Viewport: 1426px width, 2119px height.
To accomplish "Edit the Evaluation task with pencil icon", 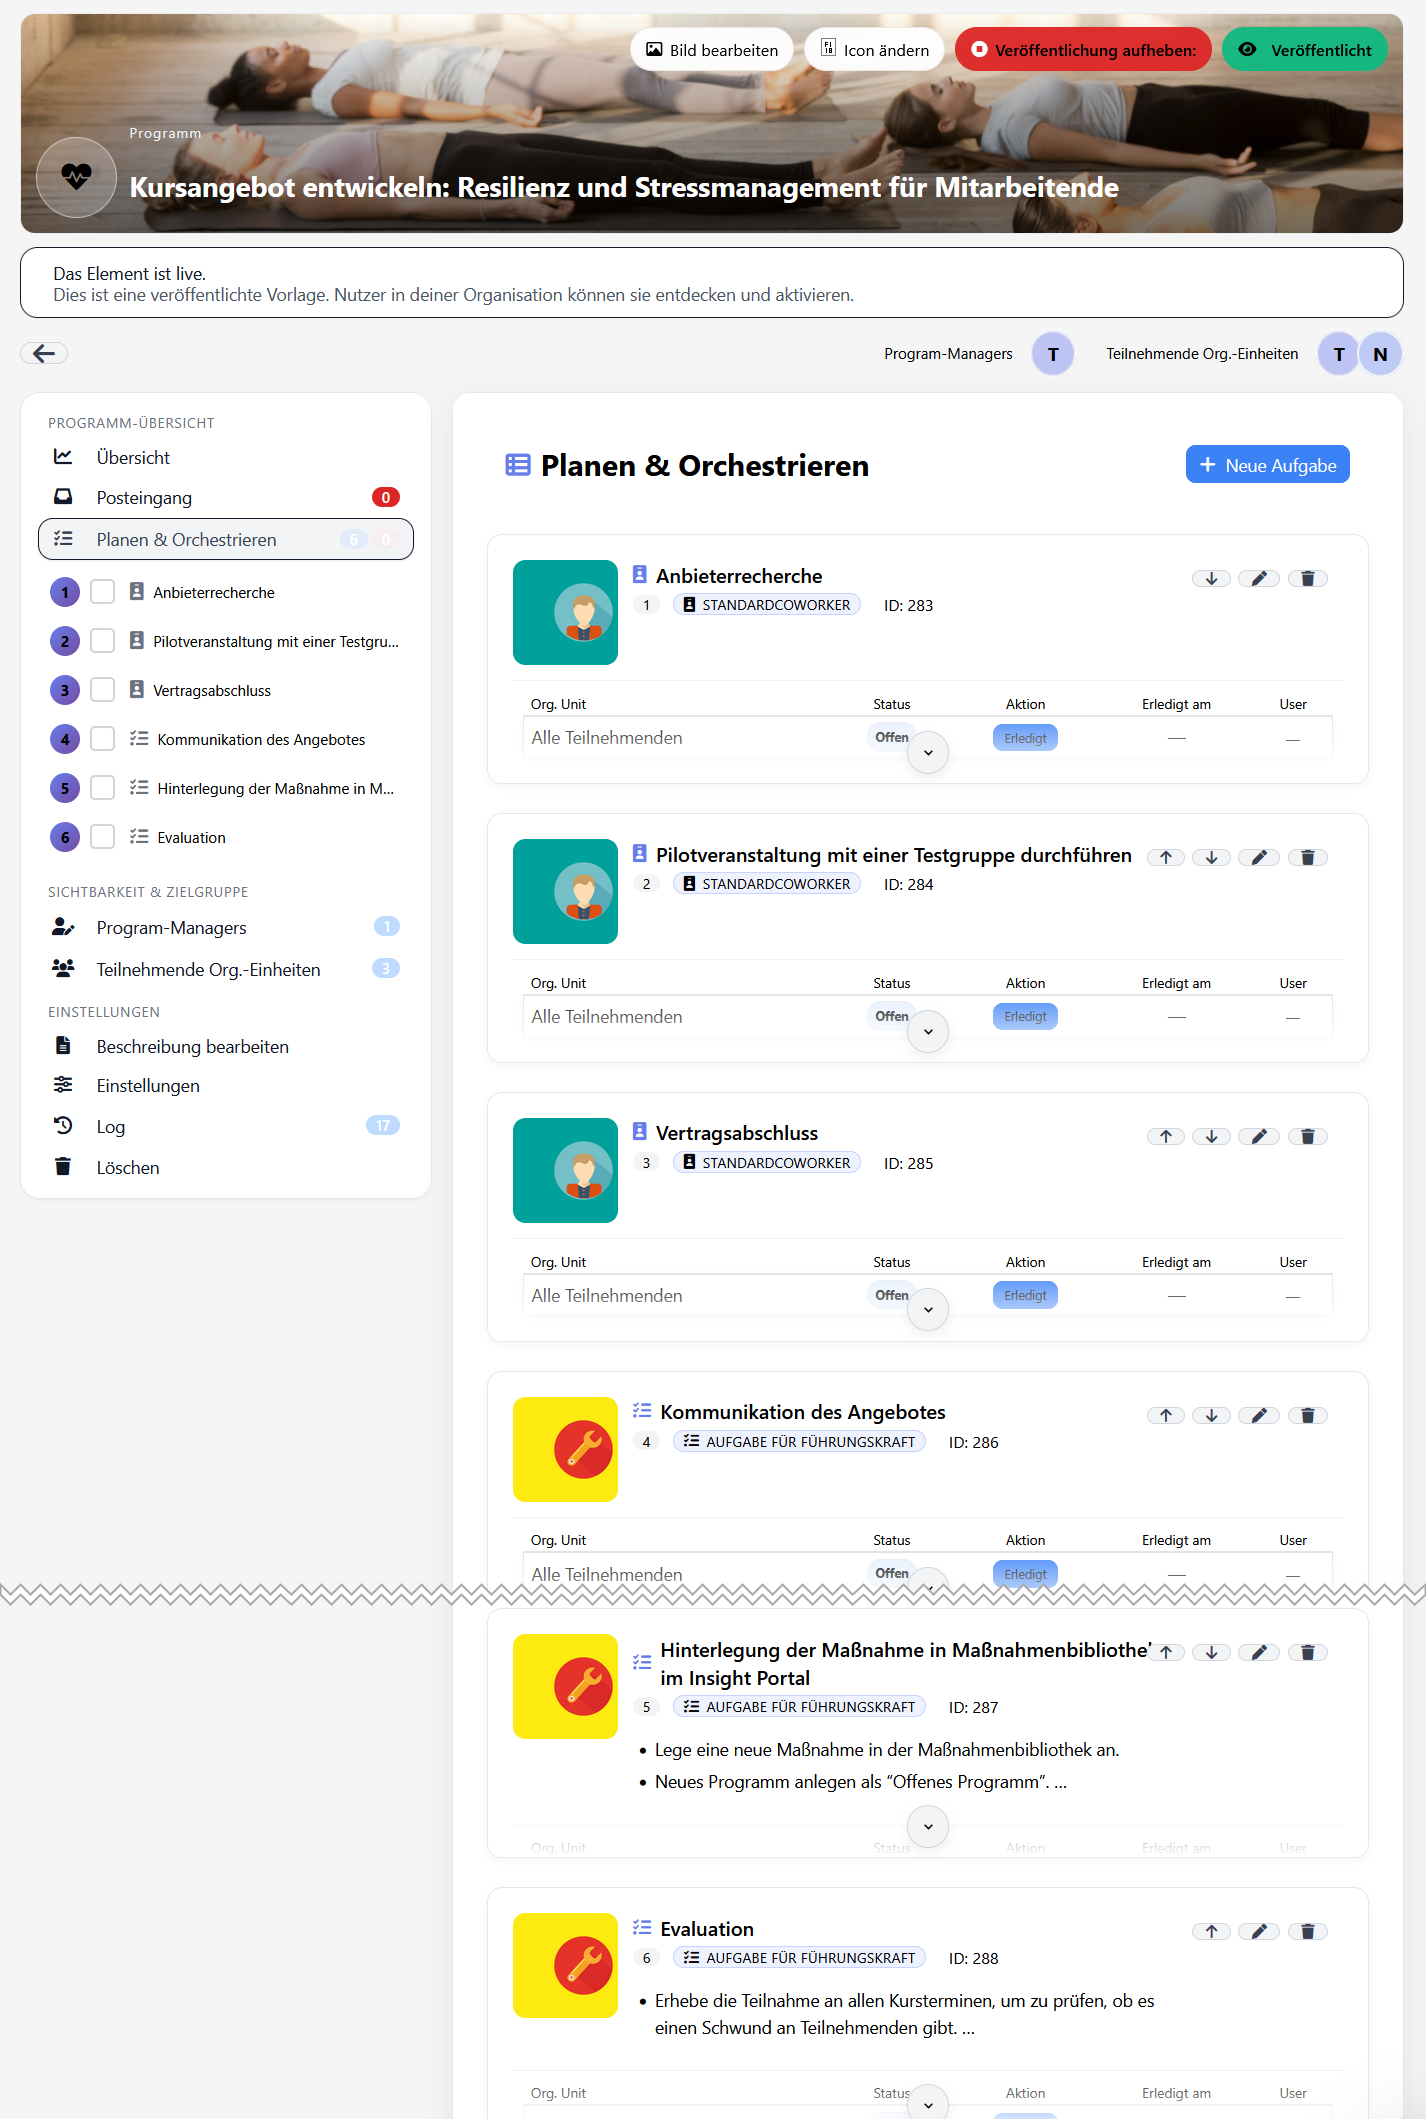I will coord(1258,1932).
